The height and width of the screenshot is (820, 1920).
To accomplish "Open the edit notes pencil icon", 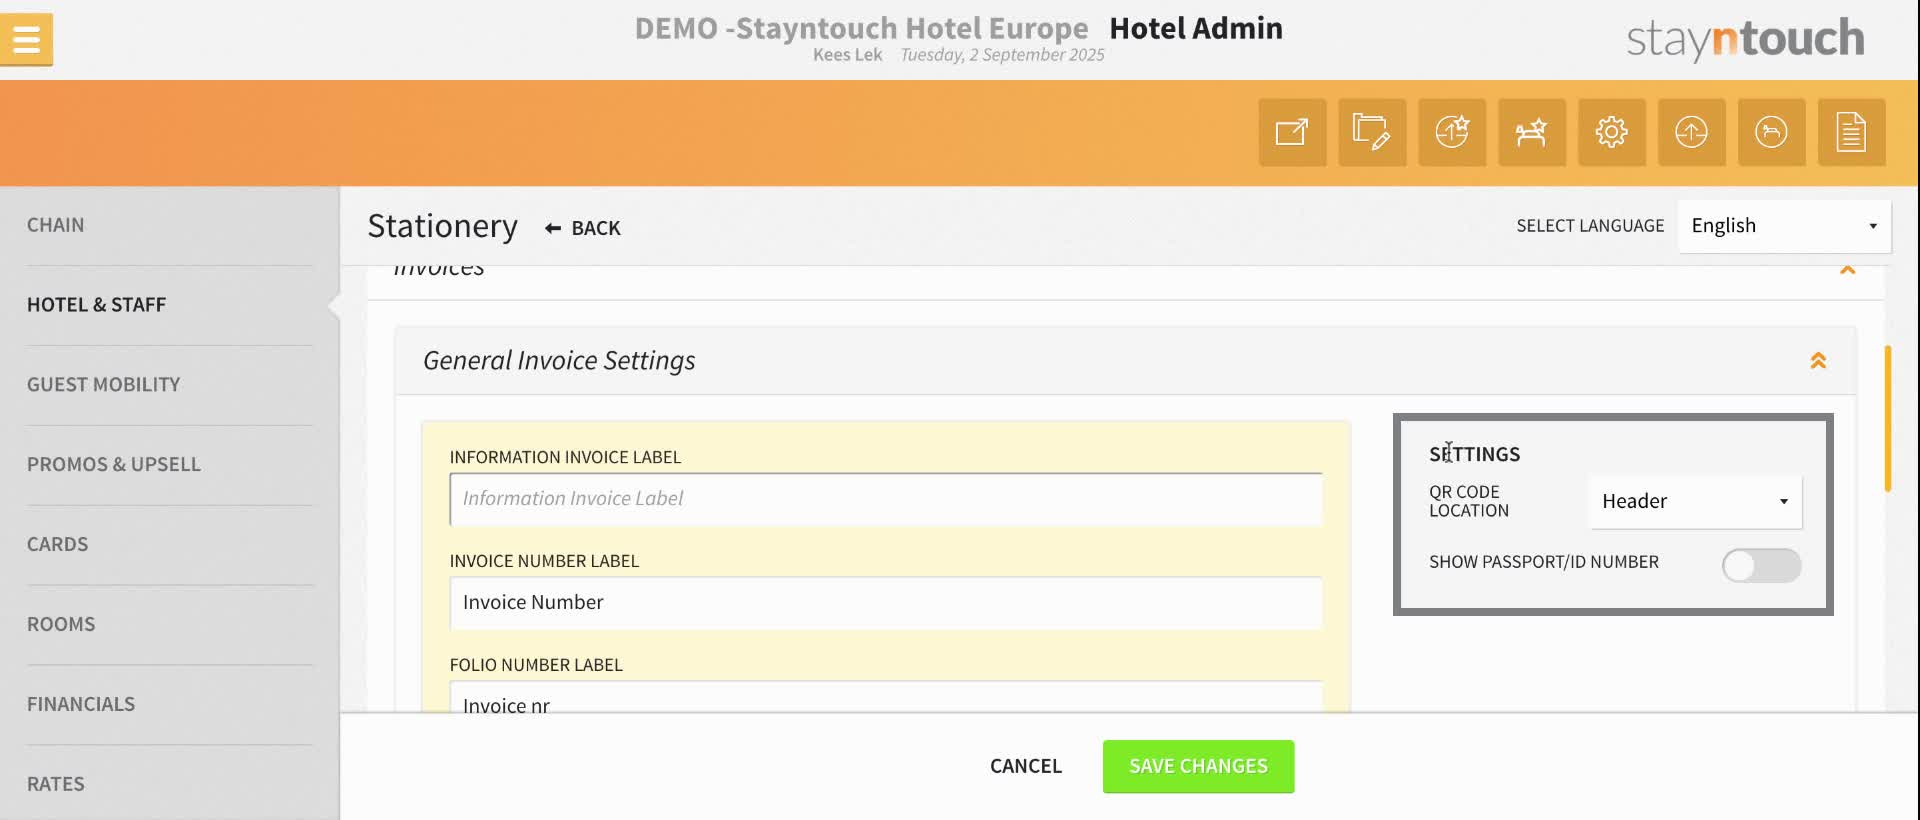I will click(1372, 132).
